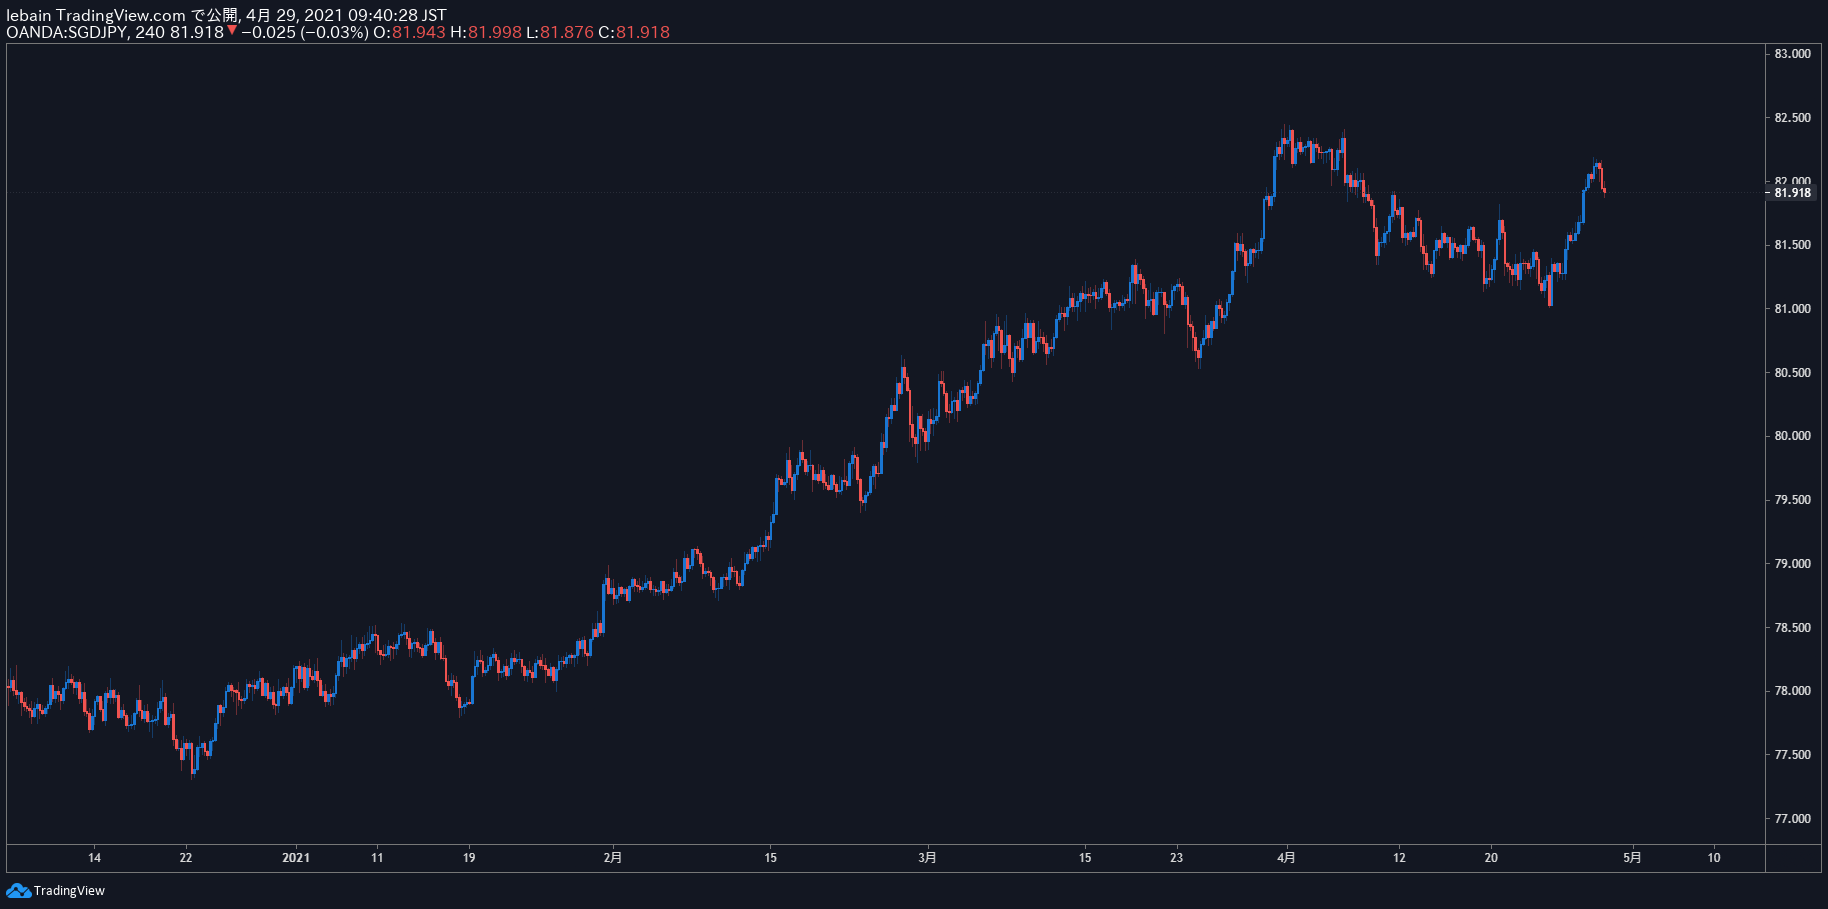Image resolution: width=1828 pixels, height=909 pixels.
Task: Click the 10 date label after 5月
Action: pyautogui.click(x=1714, y=857)
